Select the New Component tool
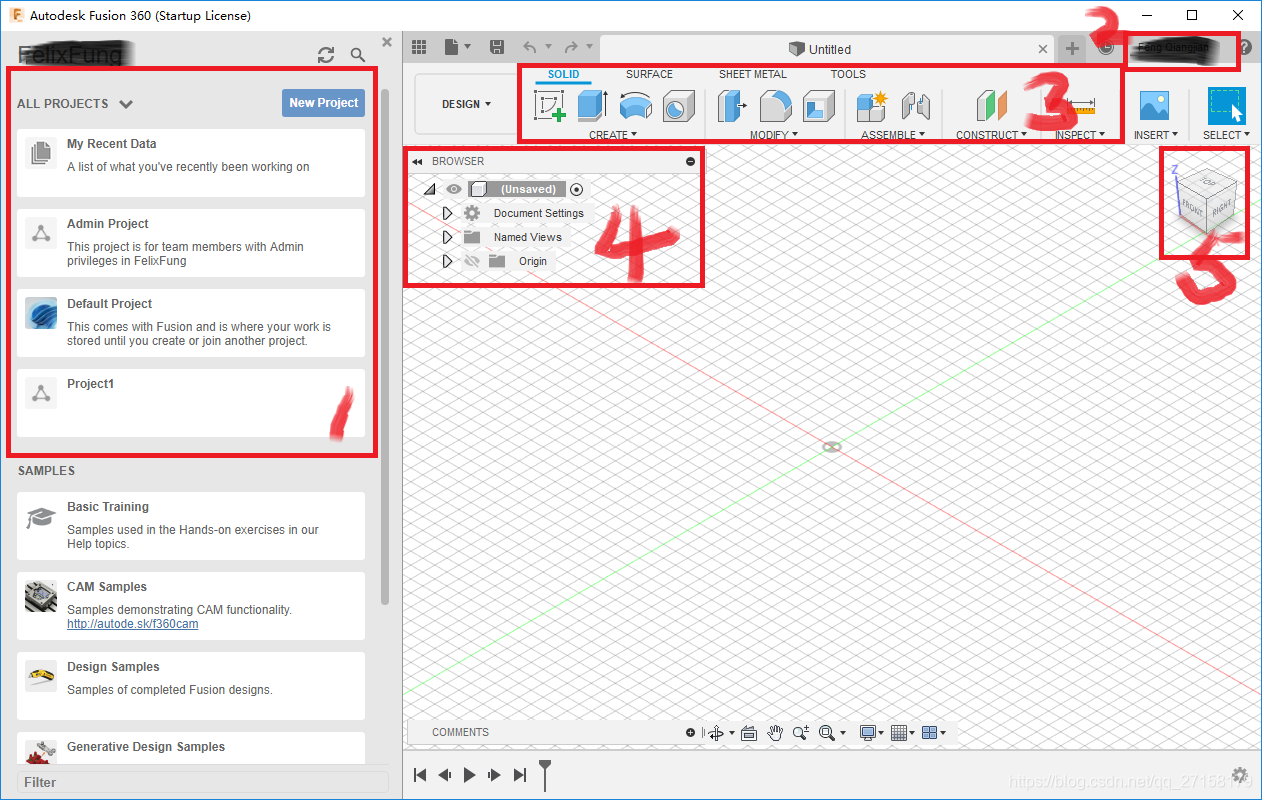The width and height of the screenshot is (1262, 800). point(873,106)
